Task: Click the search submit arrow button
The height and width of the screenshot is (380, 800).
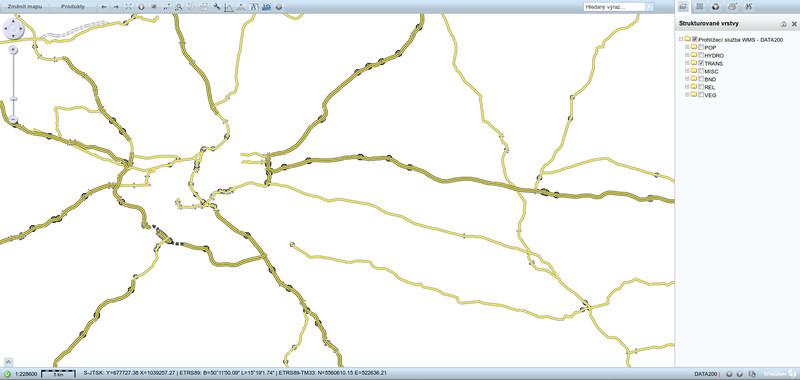Action: 649,7
